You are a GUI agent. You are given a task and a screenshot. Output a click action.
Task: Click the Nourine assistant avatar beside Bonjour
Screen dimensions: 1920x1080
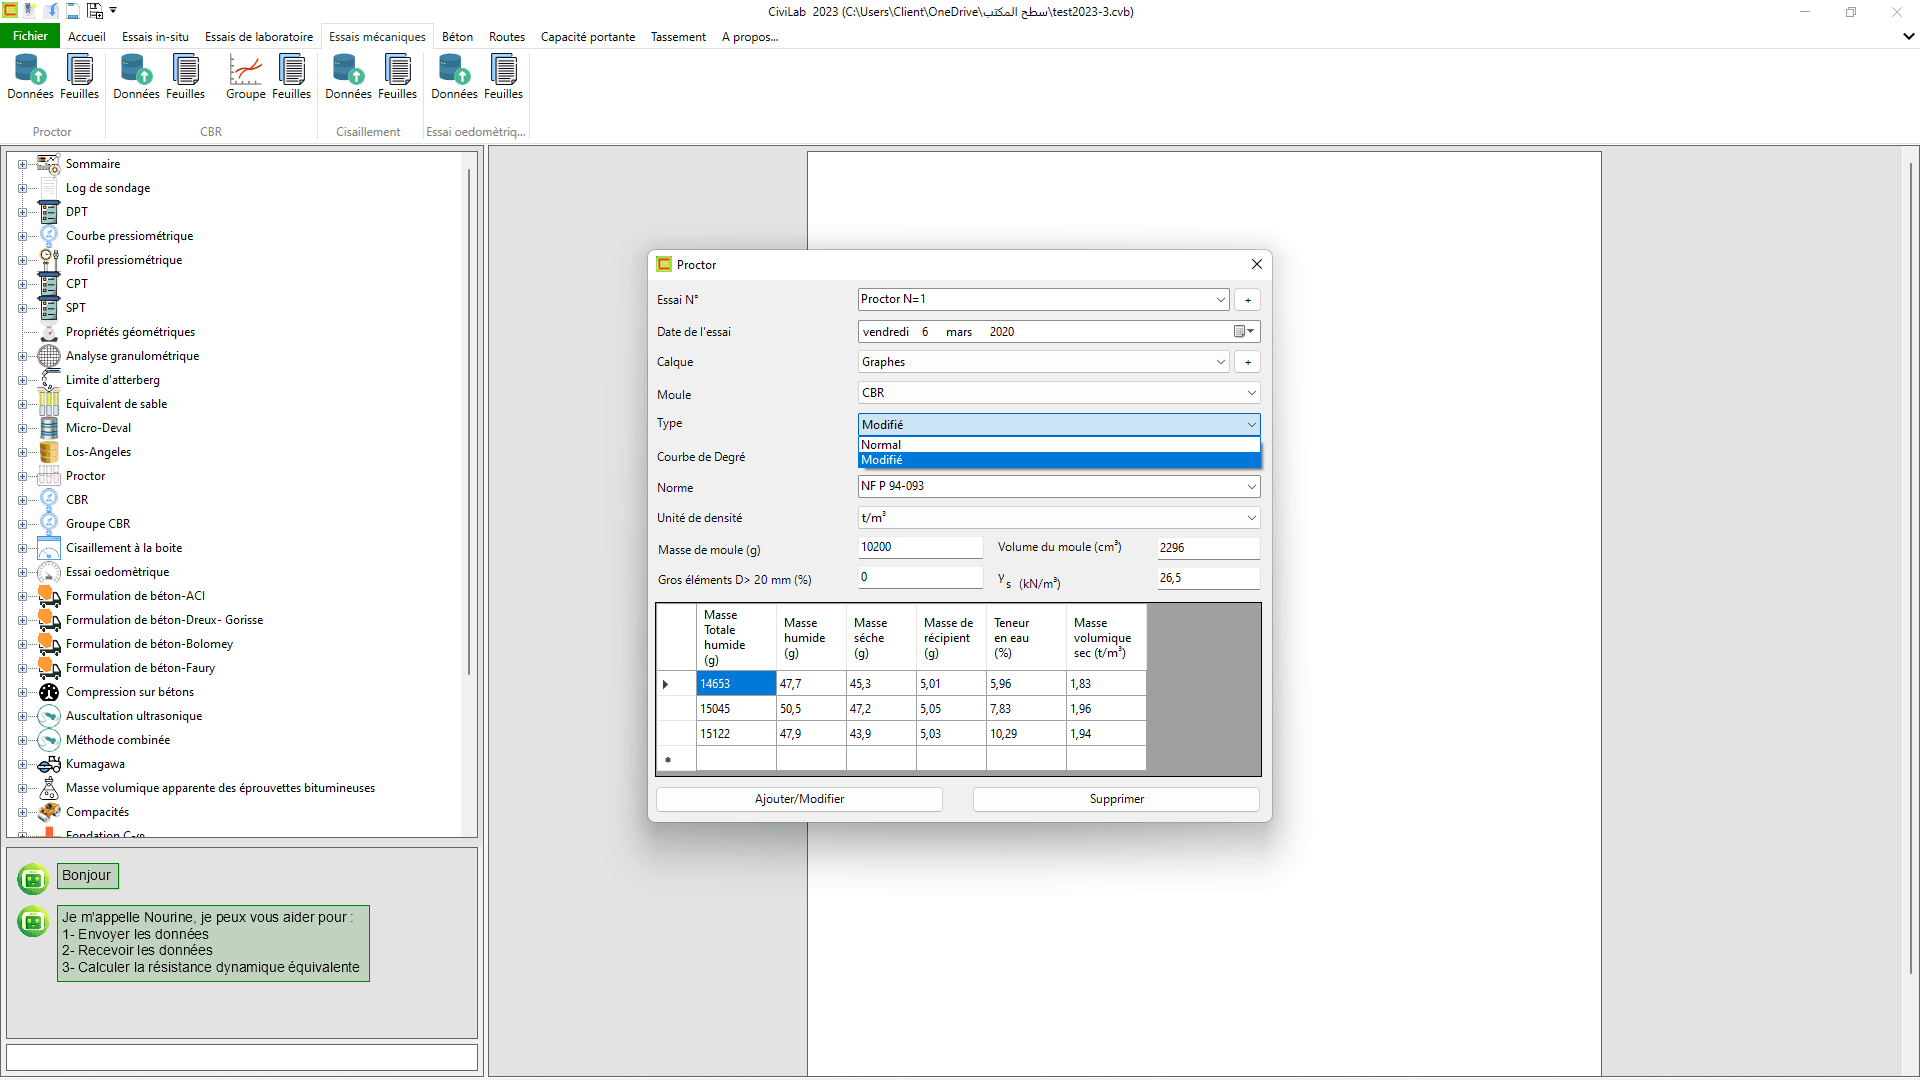[33, 879]
